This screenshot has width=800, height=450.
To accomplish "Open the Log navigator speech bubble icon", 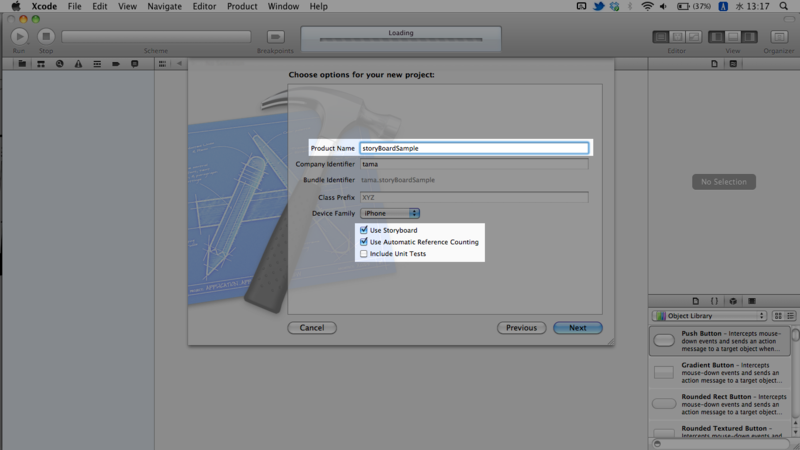I will pyautogui.click(x=135, y=64).
